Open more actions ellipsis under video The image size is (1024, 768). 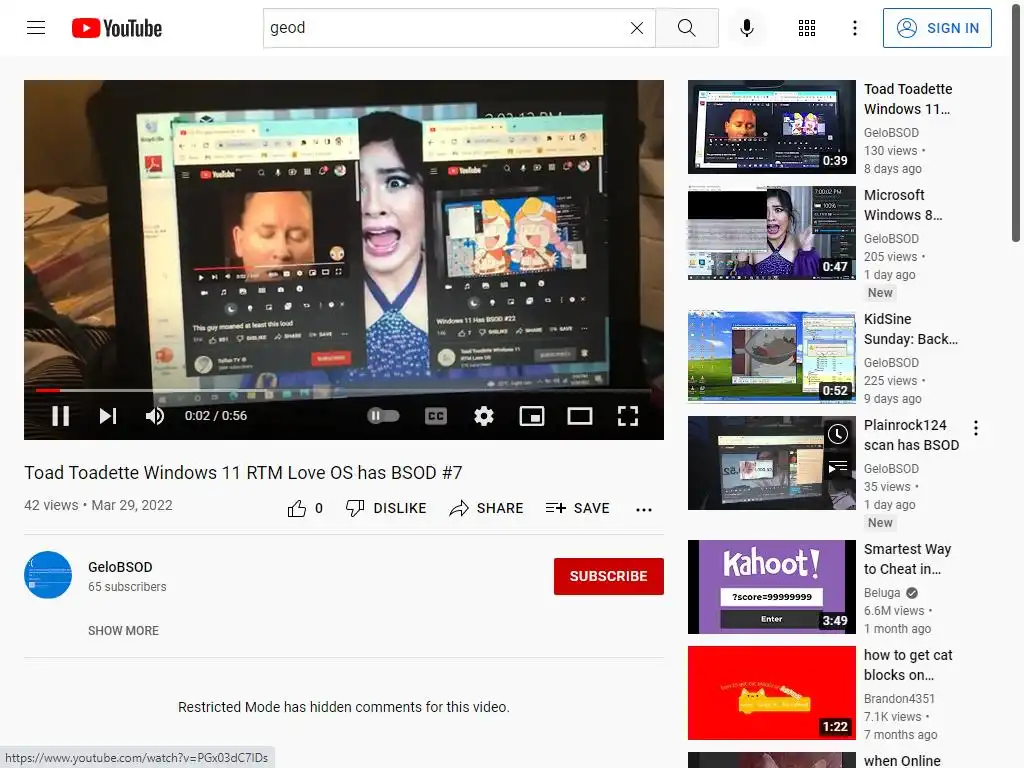[x=644, y=509]
